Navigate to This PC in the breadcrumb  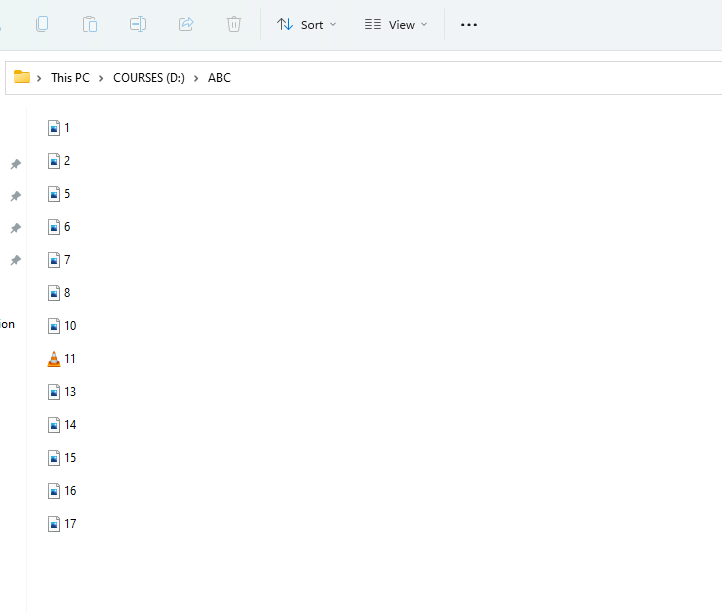70,78
